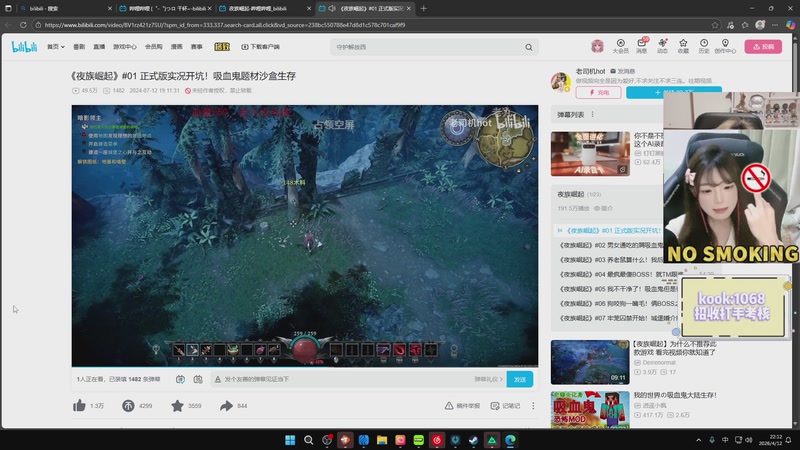
Task: Open the danmaku font style icon
Action: 218,379
